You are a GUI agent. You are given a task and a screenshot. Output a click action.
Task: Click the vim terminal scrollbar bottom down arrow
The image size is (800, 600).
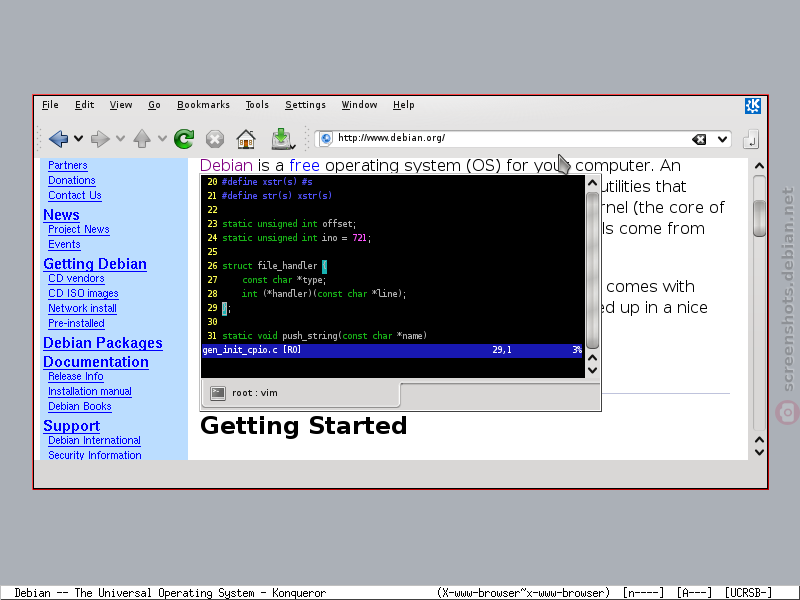592,370
